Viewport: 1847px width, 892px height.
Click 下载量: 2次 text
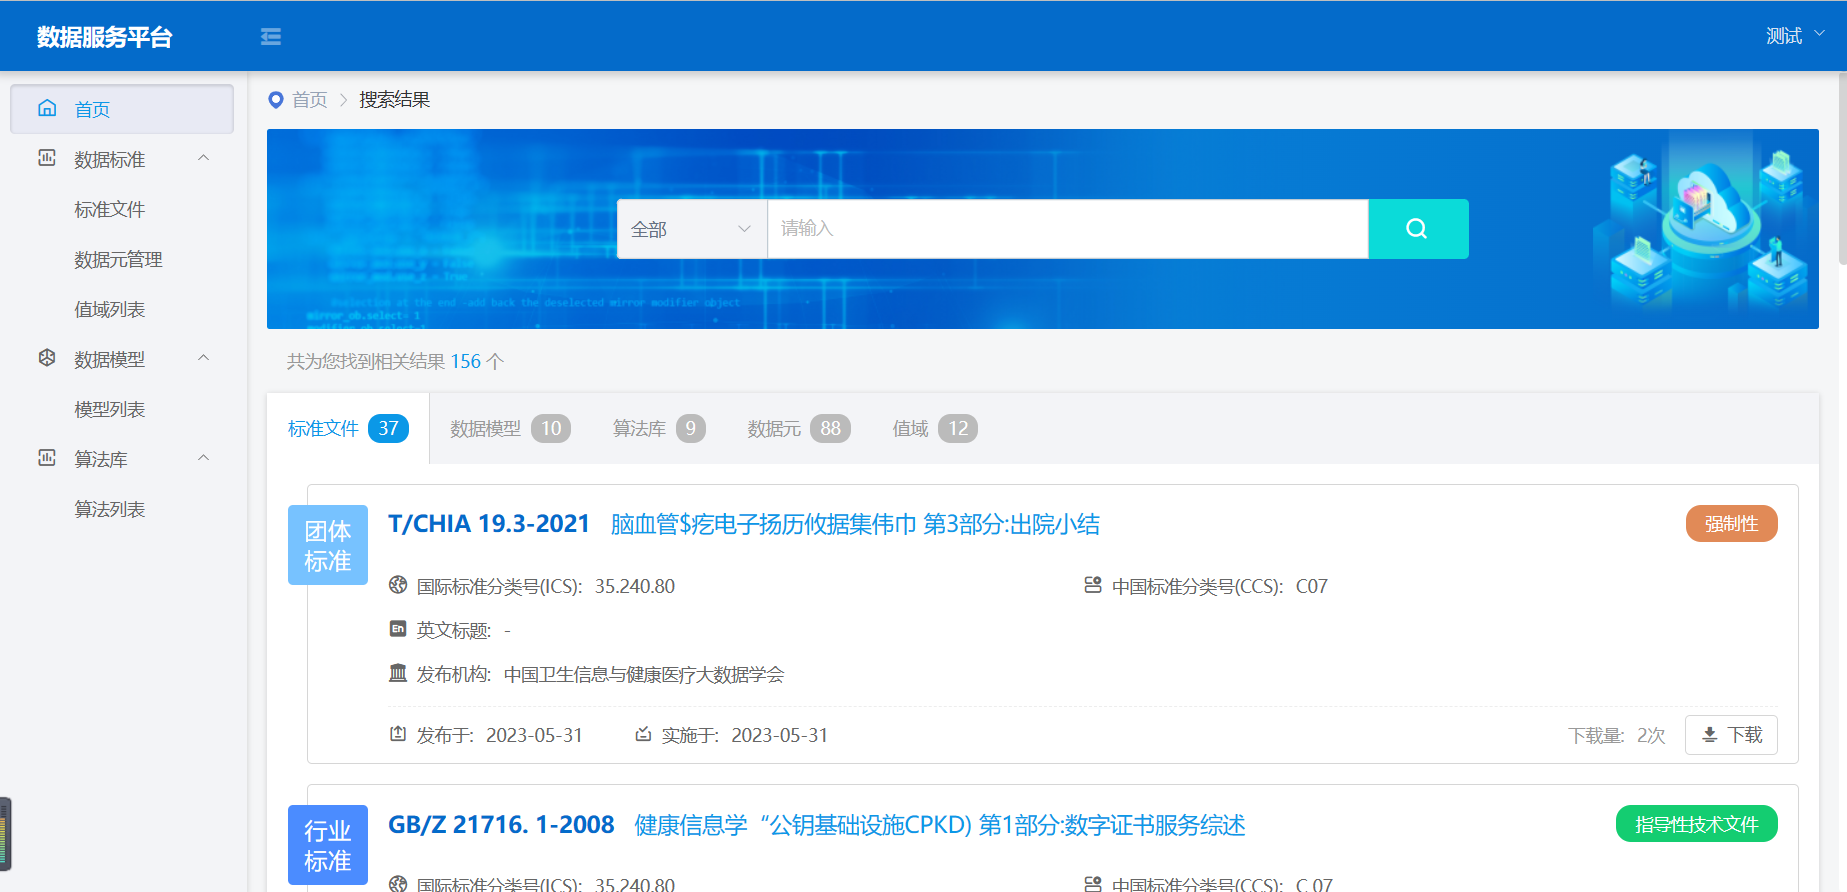pos(1617,735)
